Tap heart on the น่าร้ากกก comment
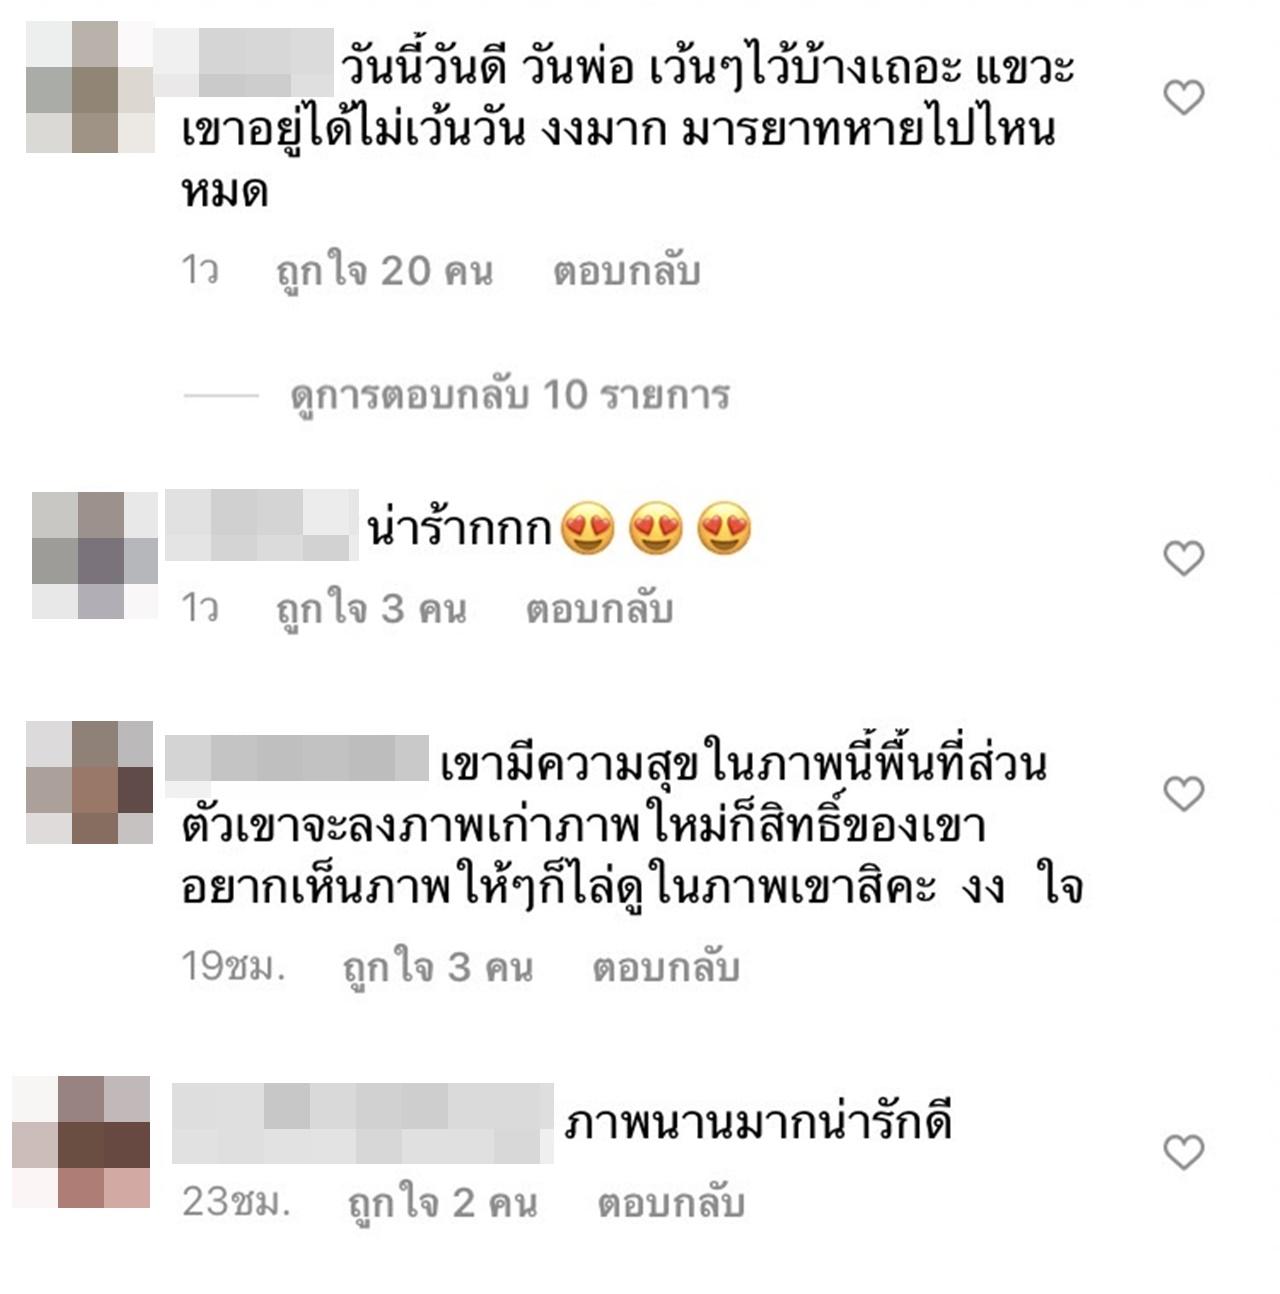Image resolution: width=1280 pixels, height=1294 pixels. coord(1184,557)
